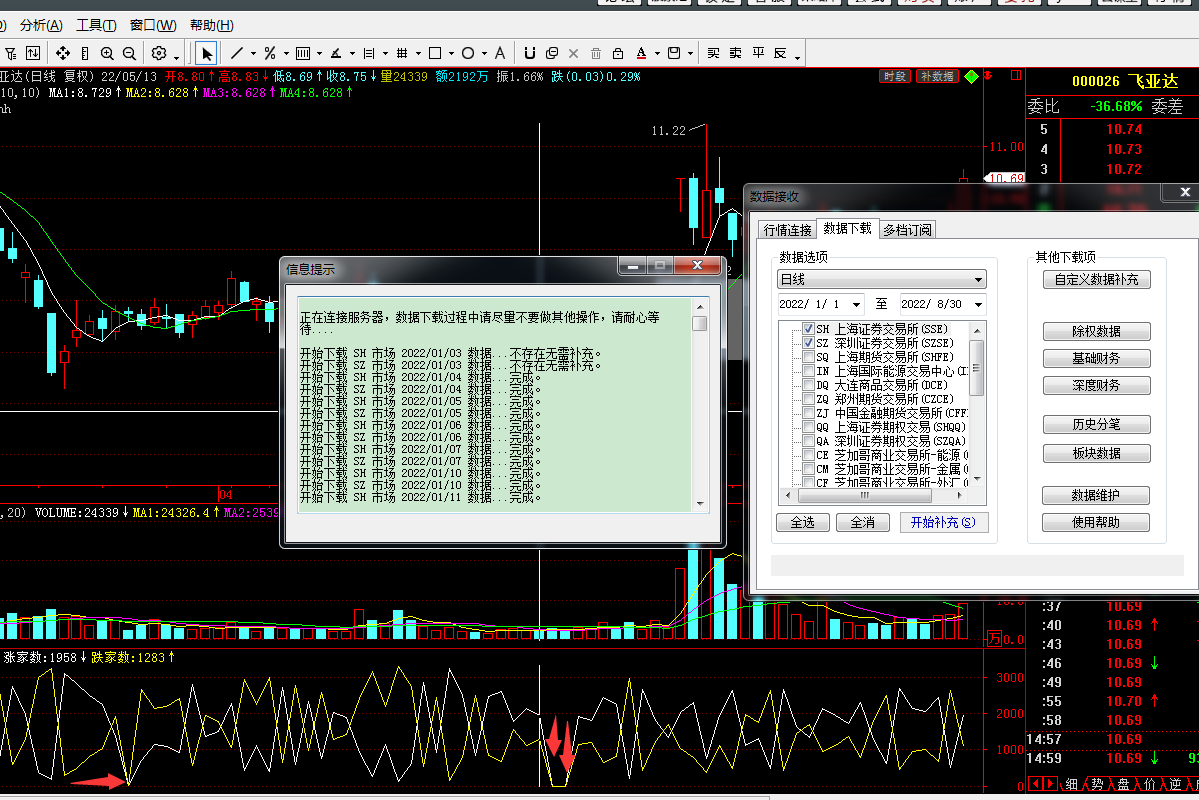Click 基础财务 button
Viewport: 1199px width, 800px height.
coord(1097,358)
